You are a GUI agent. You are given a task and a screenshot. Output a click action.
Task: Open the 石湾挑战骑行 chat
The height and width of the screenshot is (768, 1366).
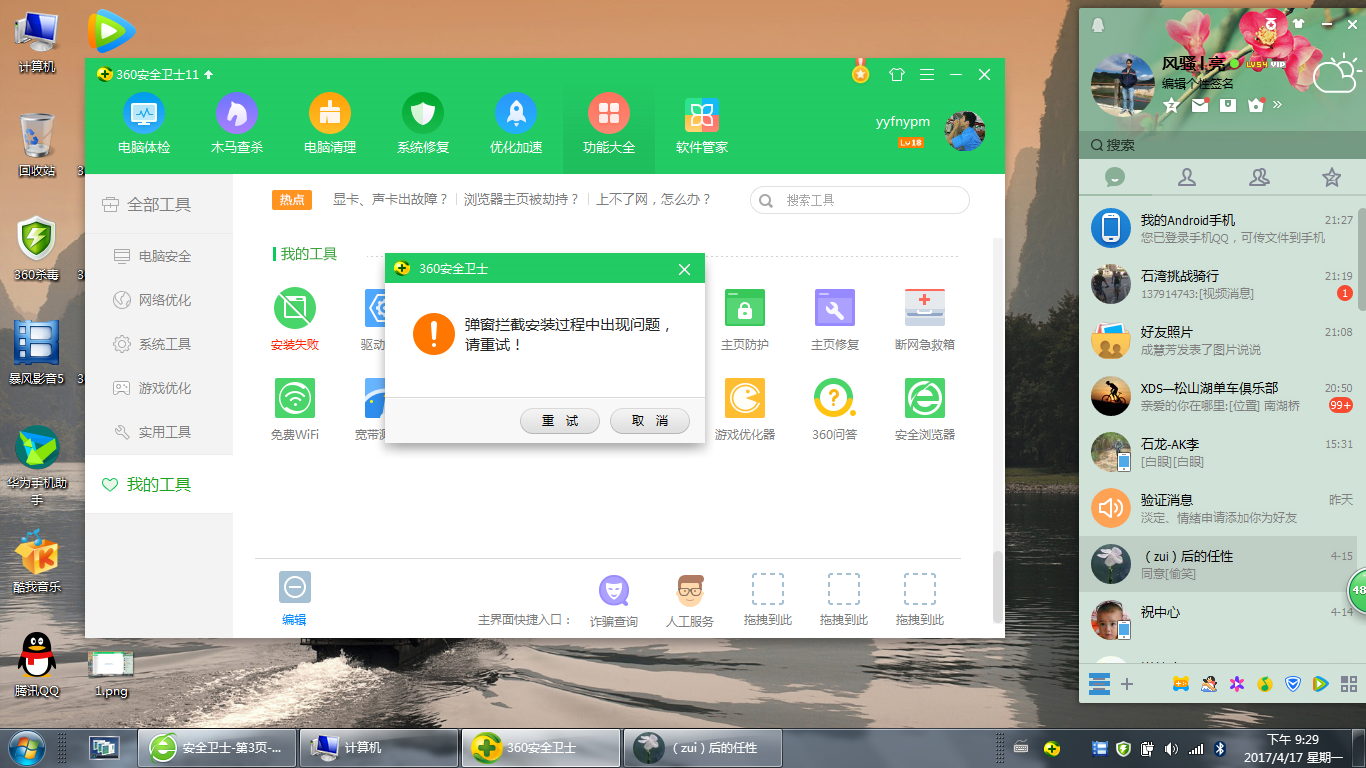(1219, 284)
